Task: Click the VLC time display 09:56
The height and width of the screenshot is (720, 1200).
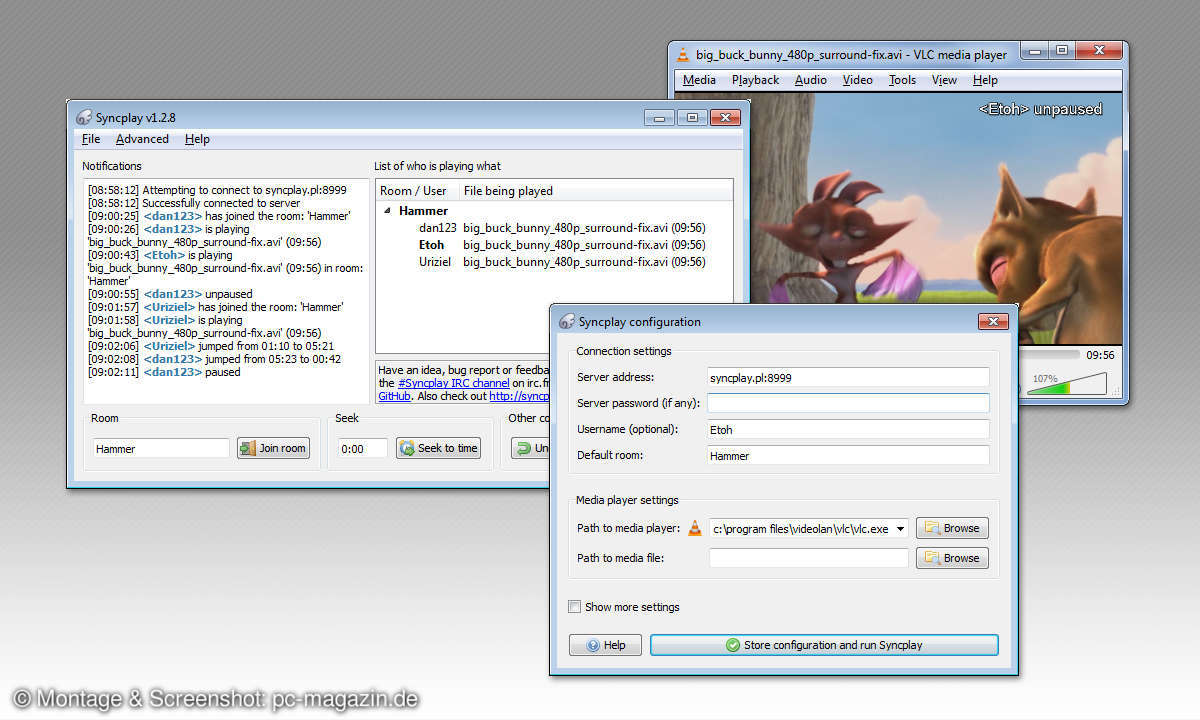Action: click(x=1100, y=355)
